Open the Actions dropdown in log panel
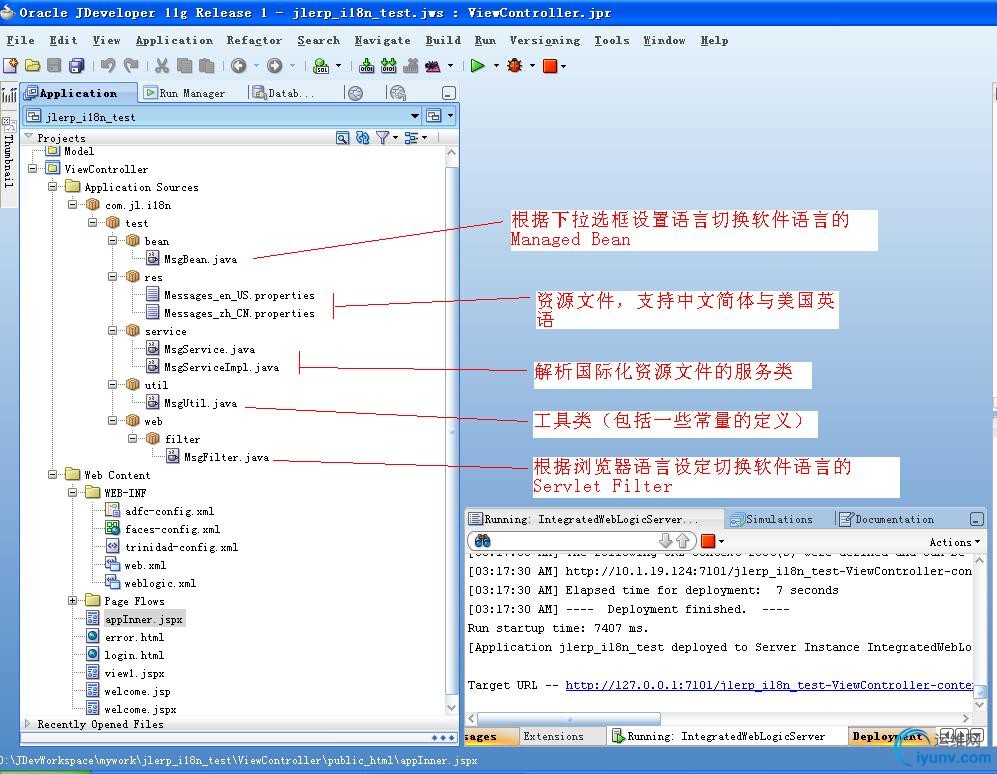The height and width of the screenshot is (774, 997). (x=954, y=542)
